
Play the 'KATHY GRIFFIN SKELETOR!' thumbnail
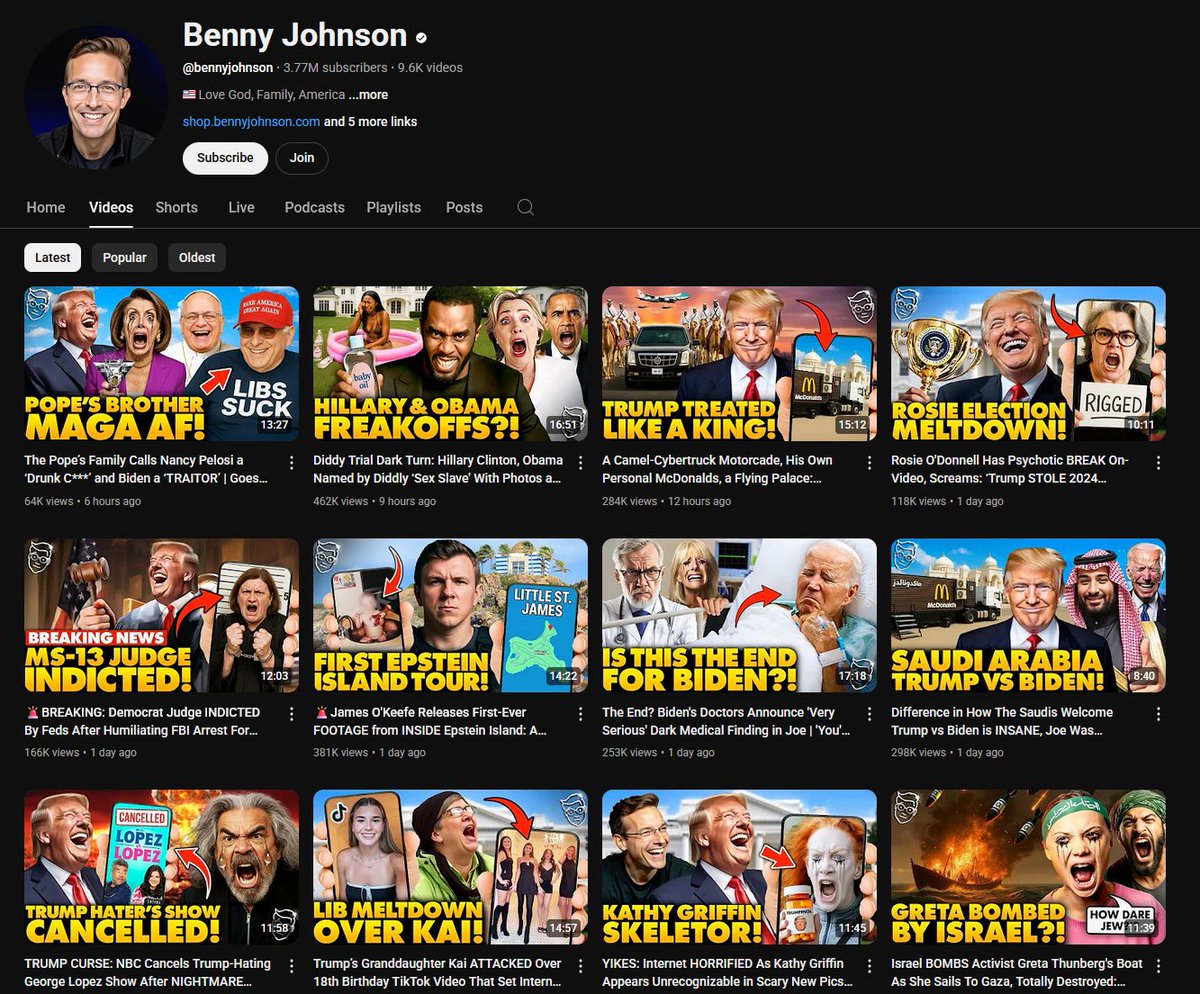(x=739, y=867)
